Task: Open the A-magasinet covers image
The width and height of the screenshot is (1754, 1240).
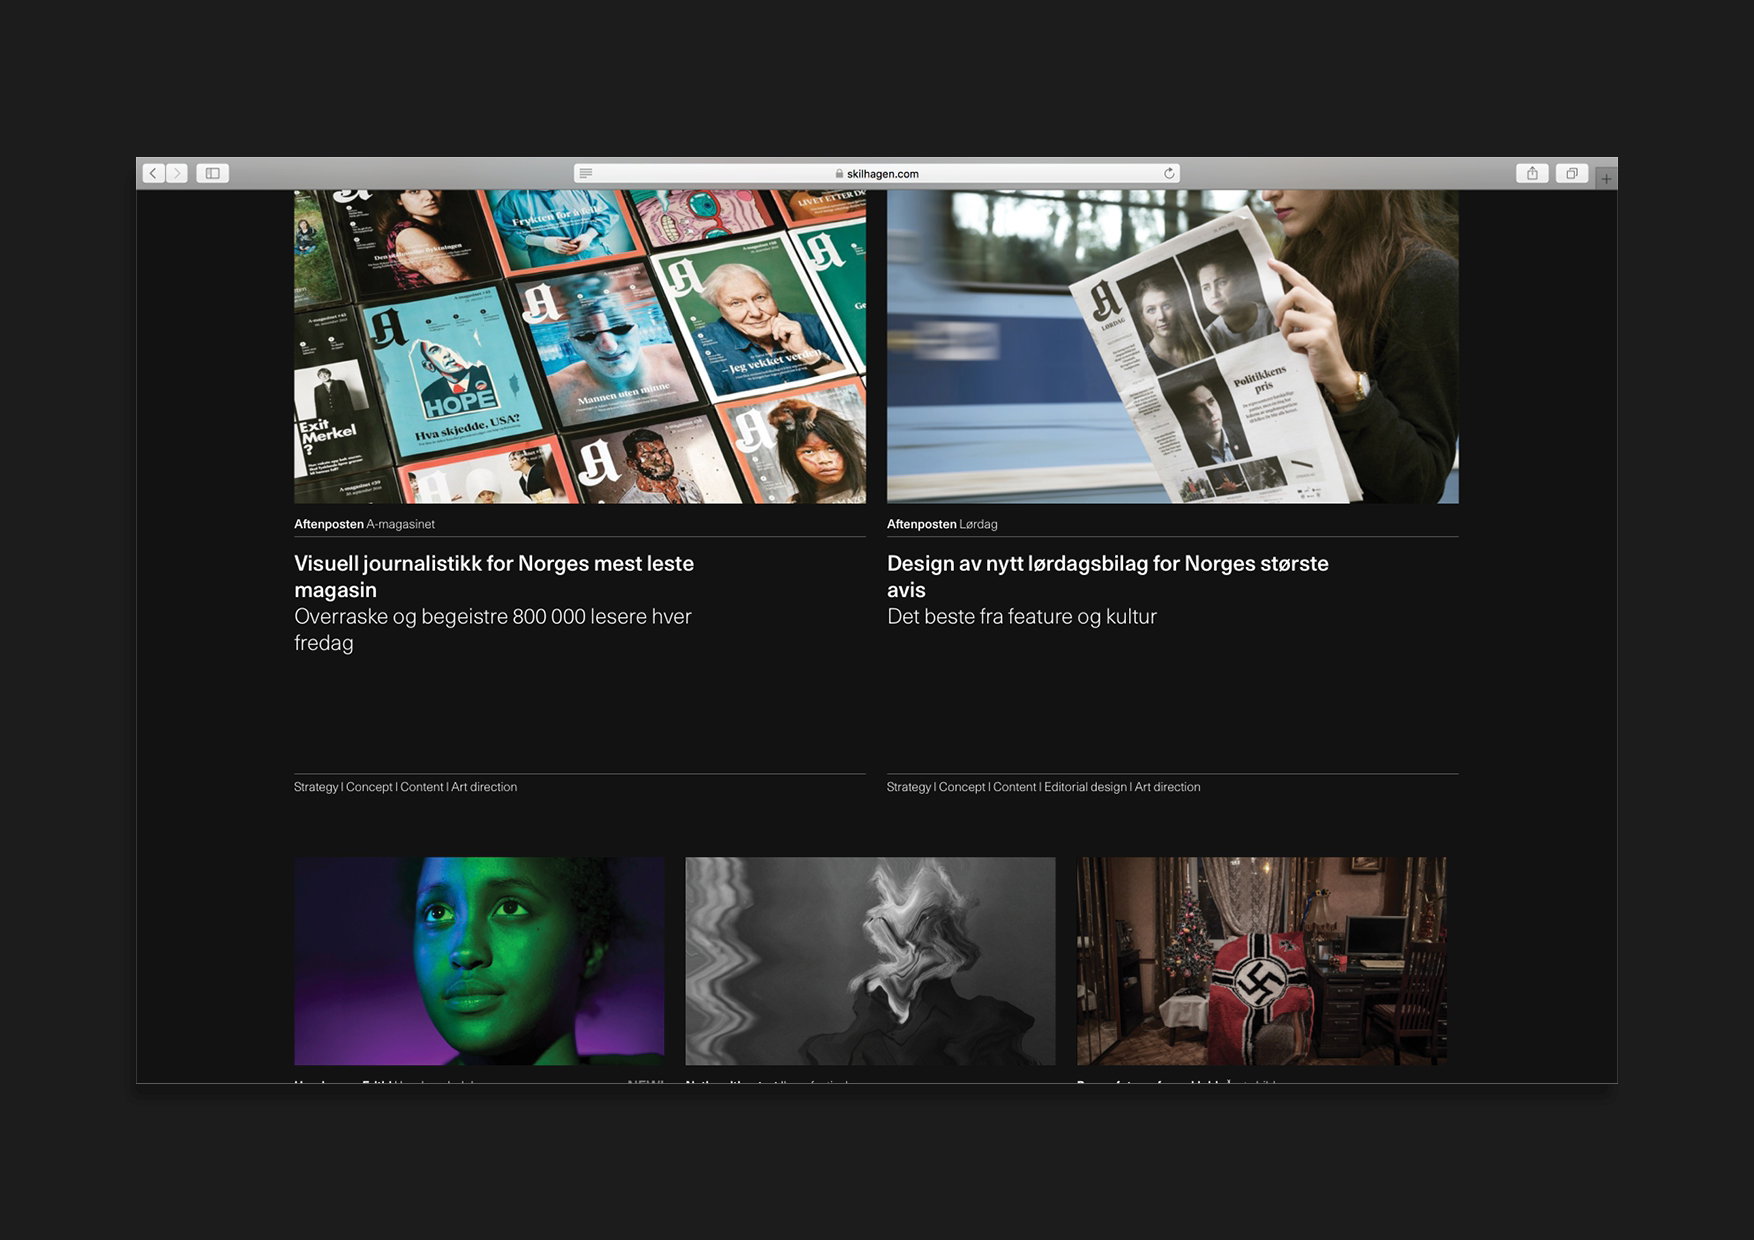Action: coord(580,346)
